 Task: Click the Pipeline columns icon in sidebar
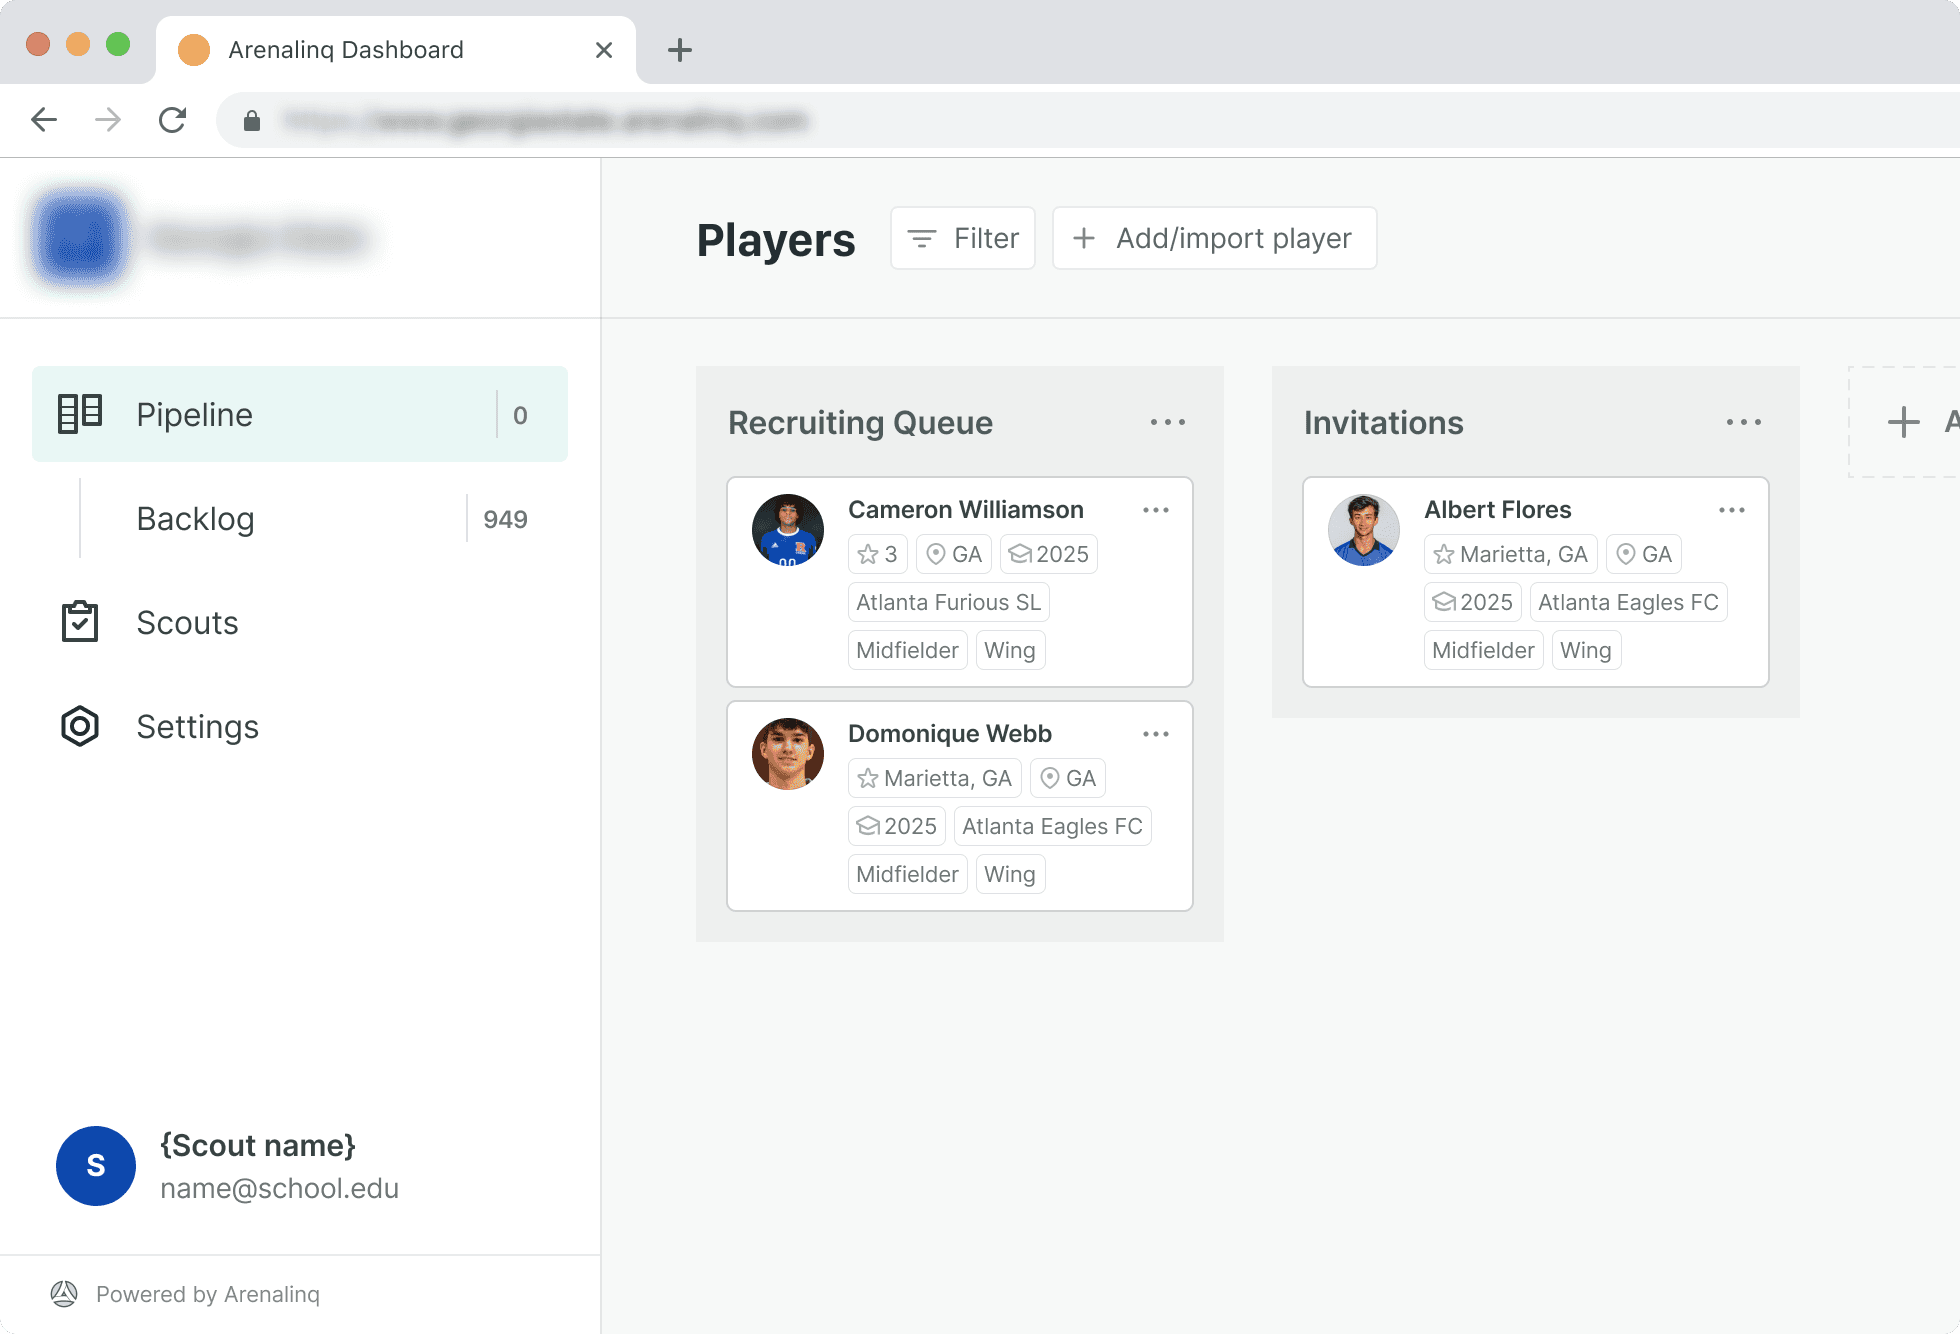(80, 413)
